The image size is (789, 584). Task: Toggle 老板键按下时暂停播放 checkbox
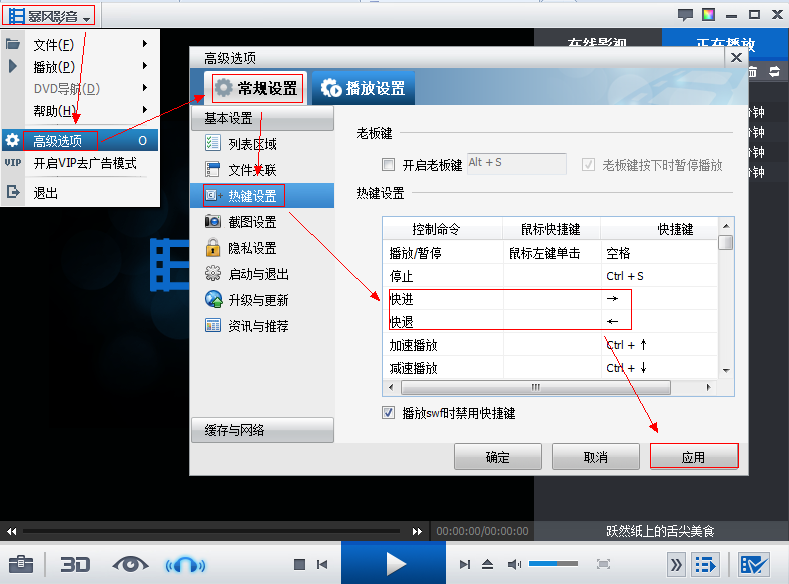click(x=588, y=164)
